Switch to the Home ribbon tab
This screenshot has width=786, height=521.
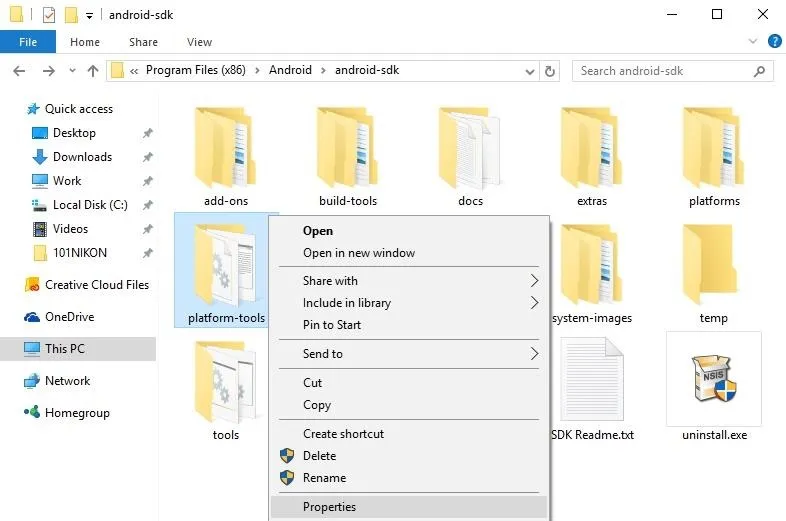85,42
